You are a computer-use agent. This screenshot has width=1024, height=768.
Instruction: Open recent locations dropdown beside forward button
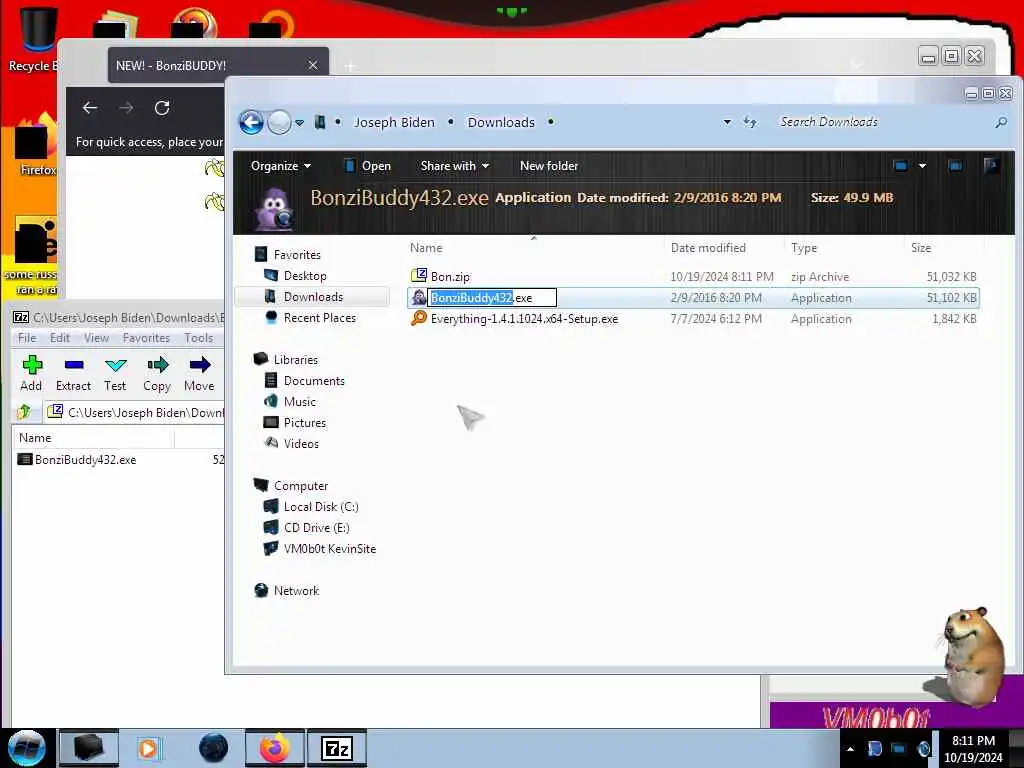click(x=299, y=123)
